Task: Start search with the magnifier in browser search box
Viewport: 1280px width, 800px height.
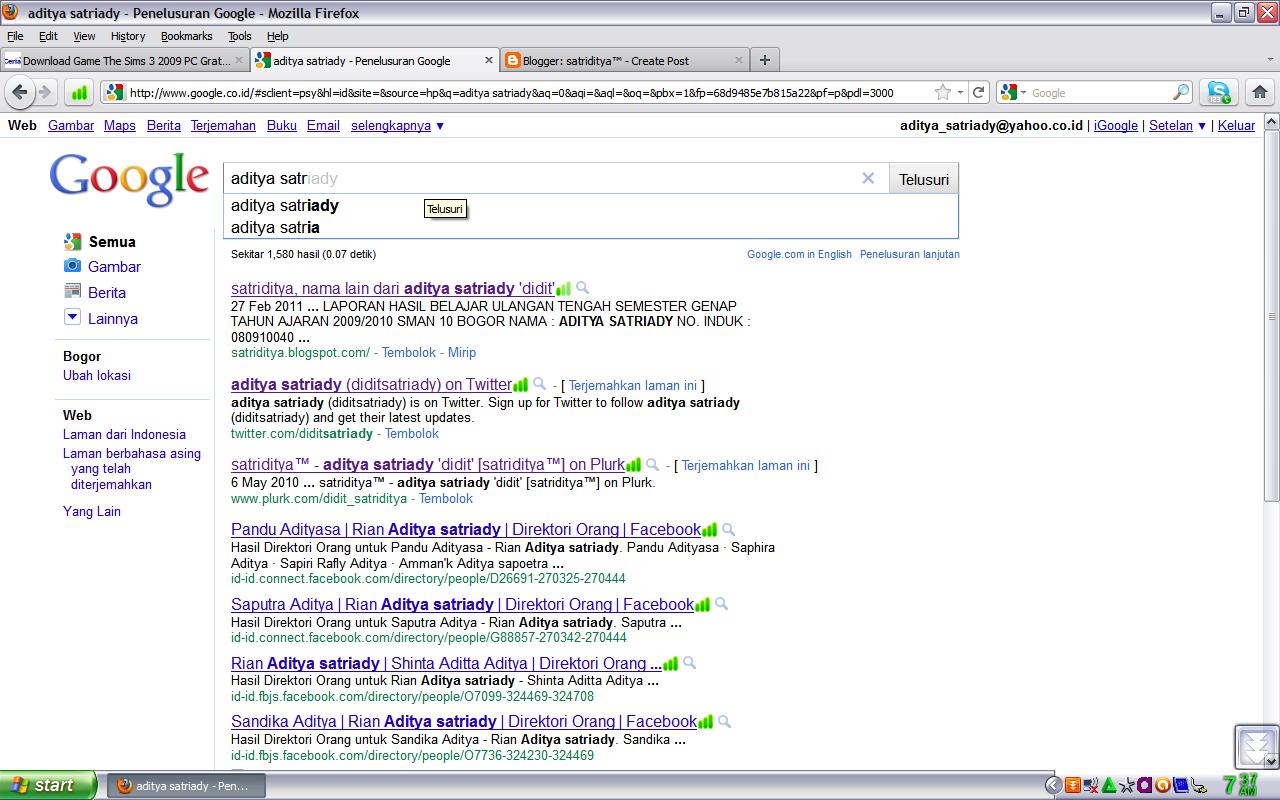Action: click(1181, 92)
